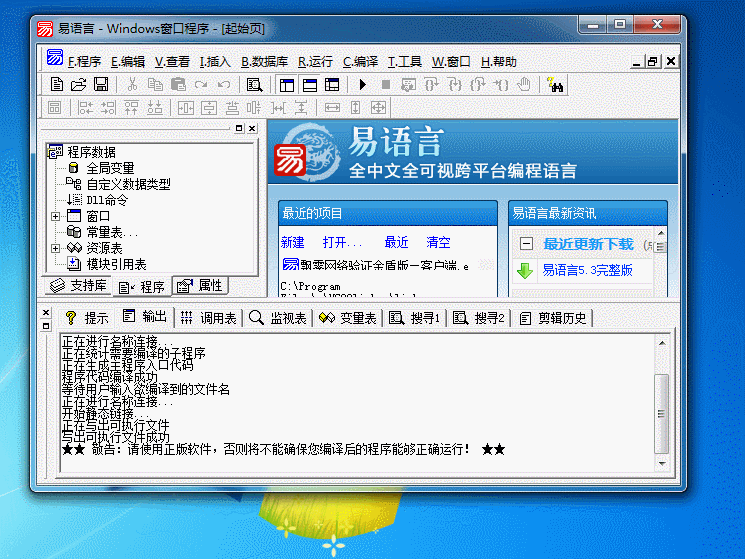Click the Find magnifier toolbar icon

(254, 85)
